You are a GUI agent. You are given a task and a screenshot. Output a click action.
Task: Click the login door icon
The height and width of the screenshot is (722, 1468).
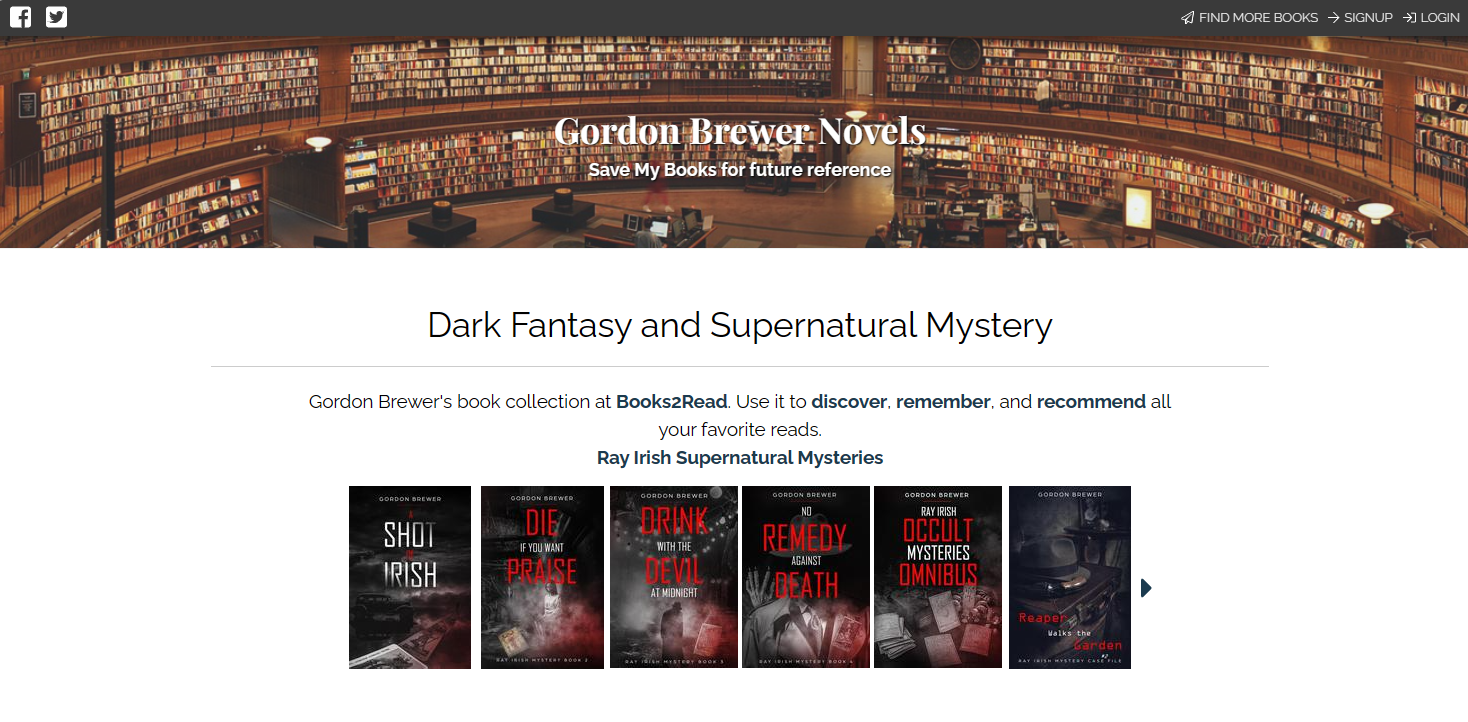[1409, 18]
